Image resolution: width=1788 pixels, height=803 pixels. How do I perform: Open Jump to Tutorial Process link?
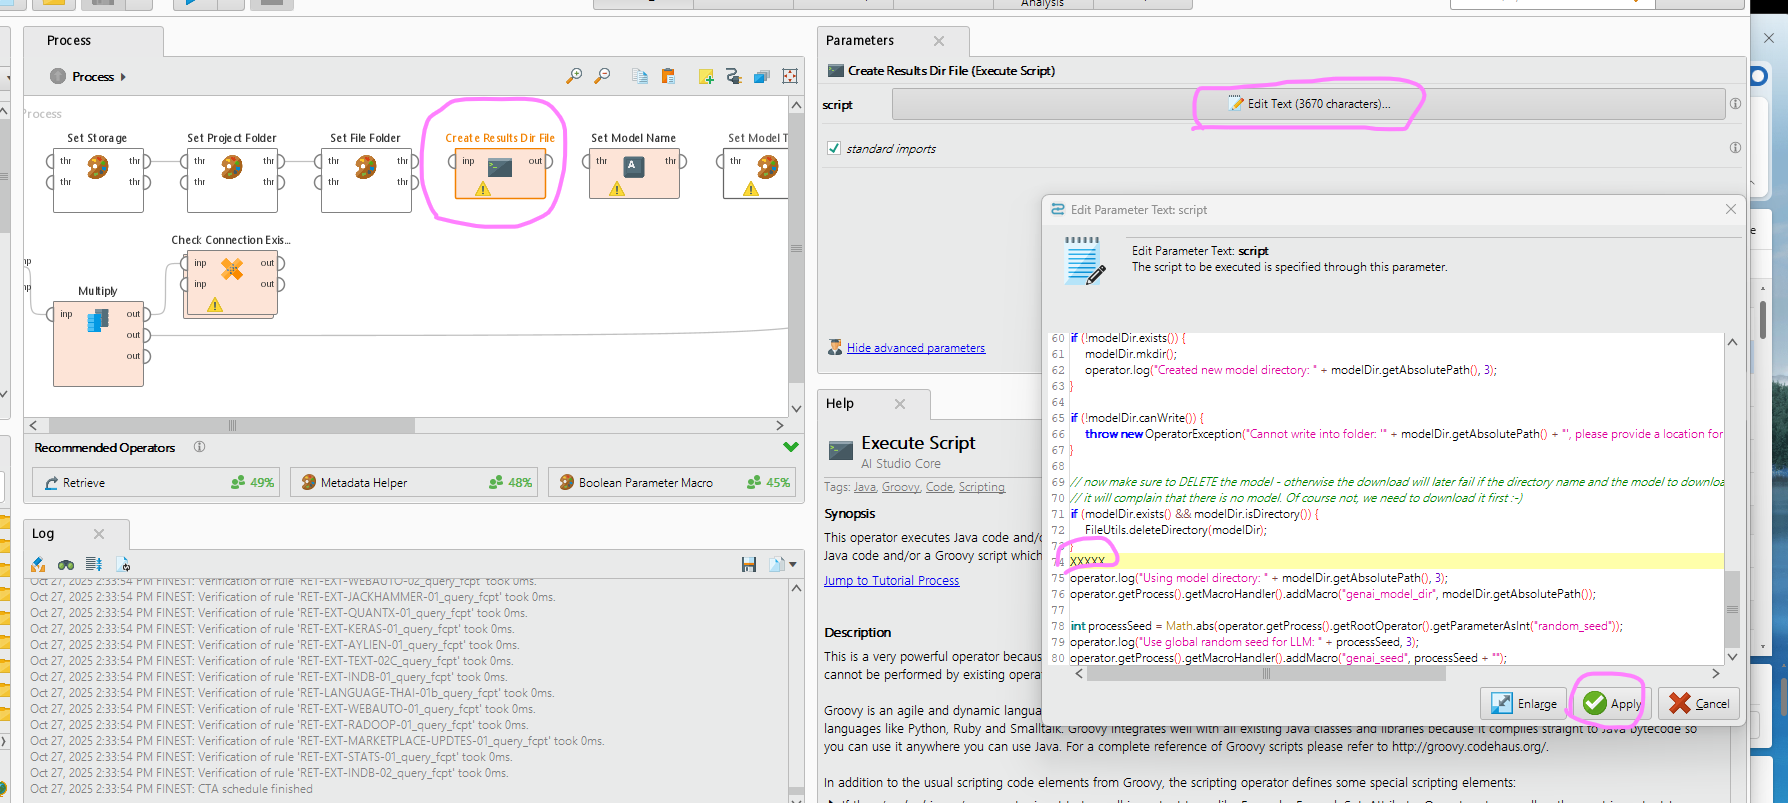pyautogui.click(x=891, y=581)
